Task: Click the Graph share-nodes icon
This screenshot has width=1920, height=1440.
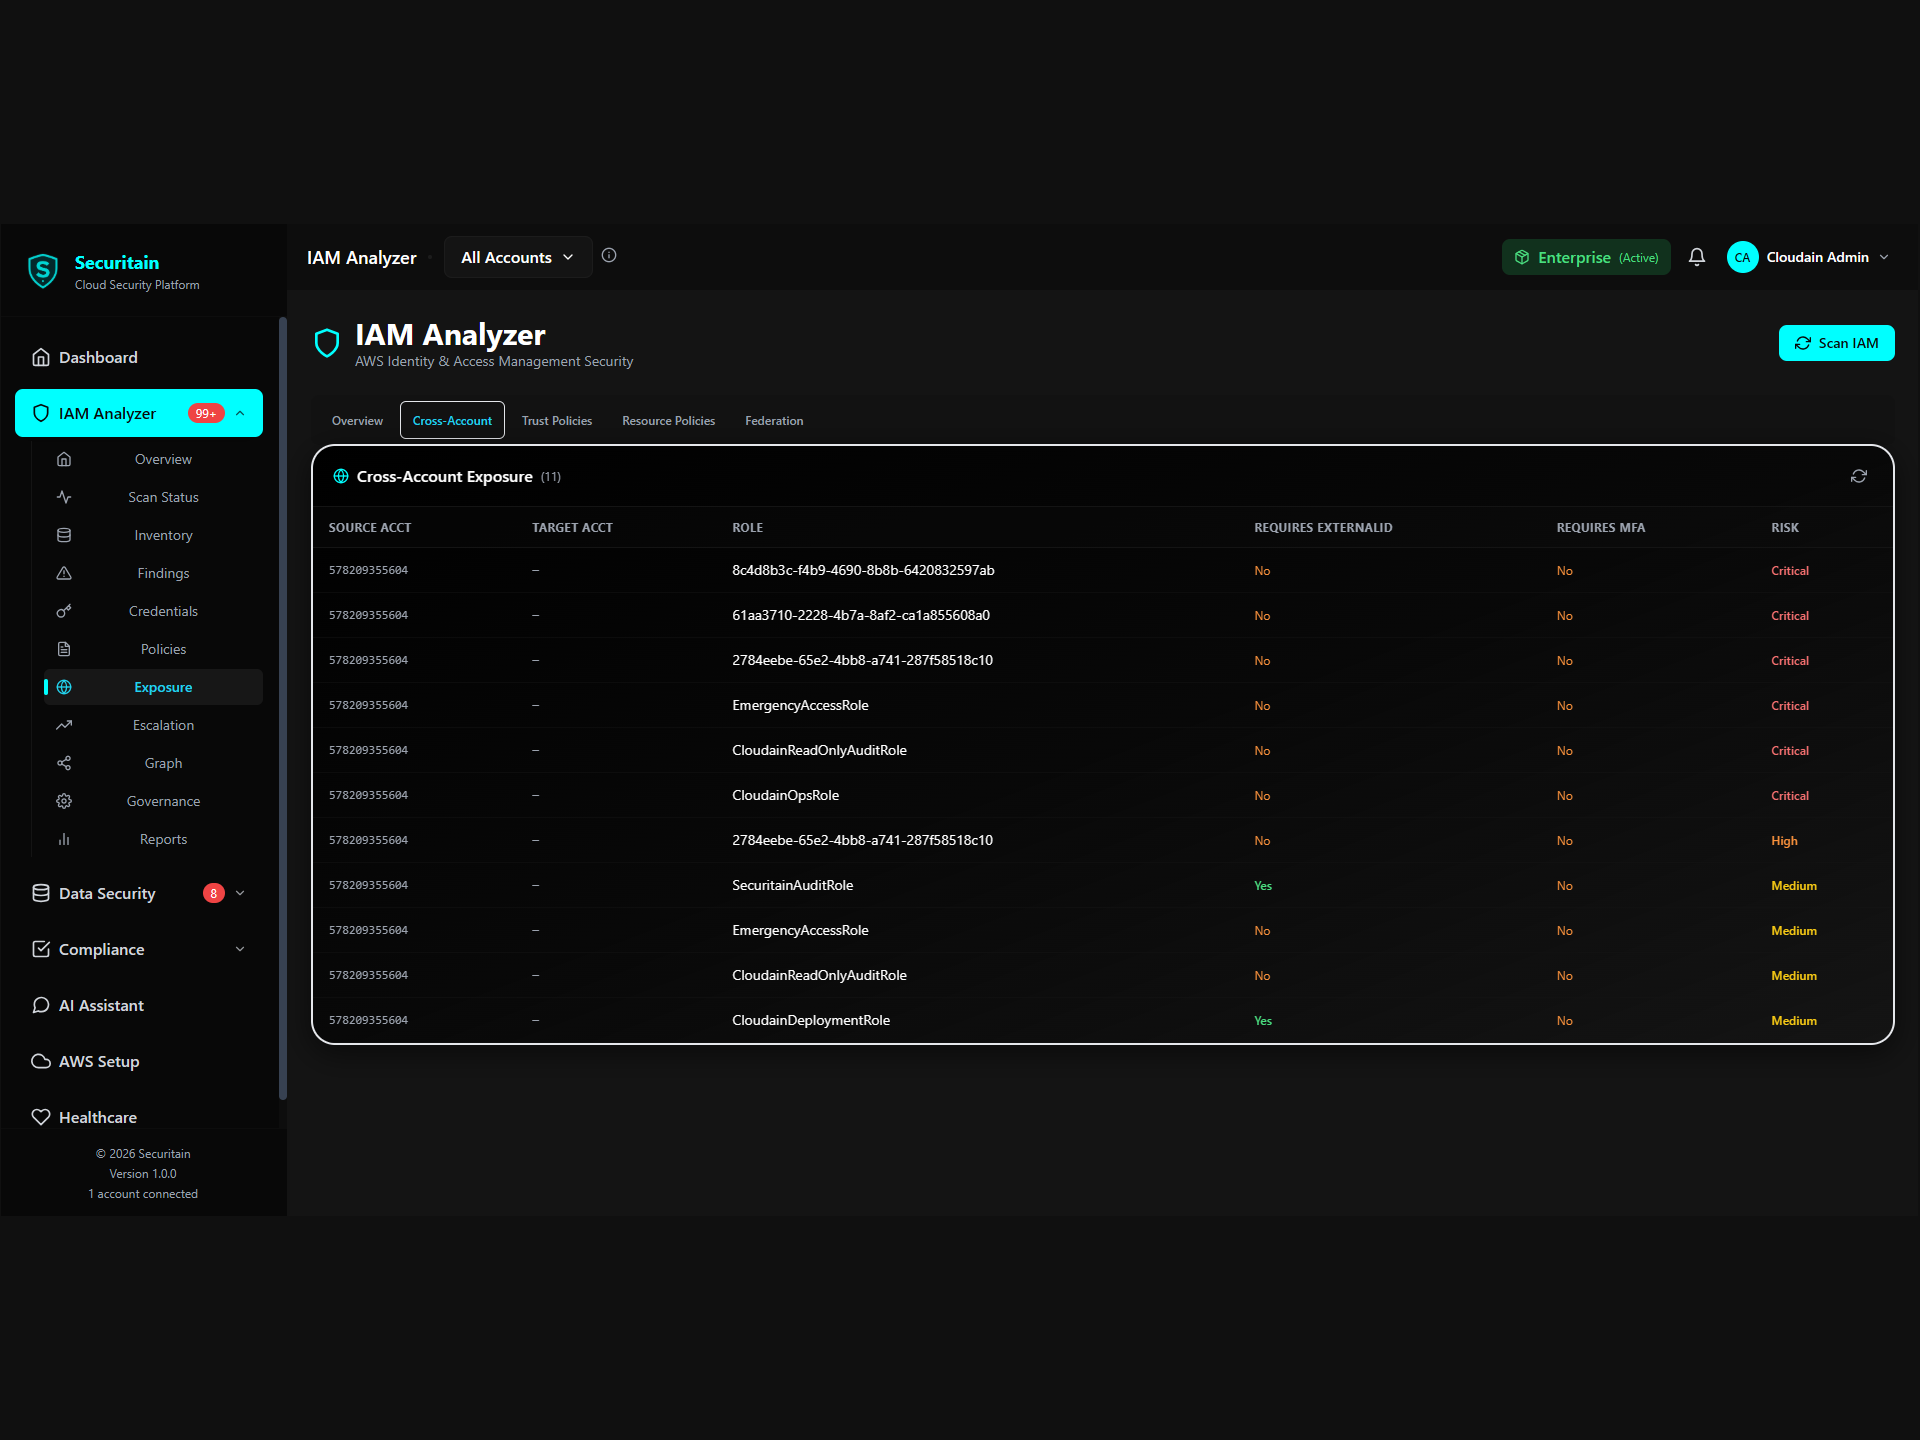Action: [x=64, y=763]
